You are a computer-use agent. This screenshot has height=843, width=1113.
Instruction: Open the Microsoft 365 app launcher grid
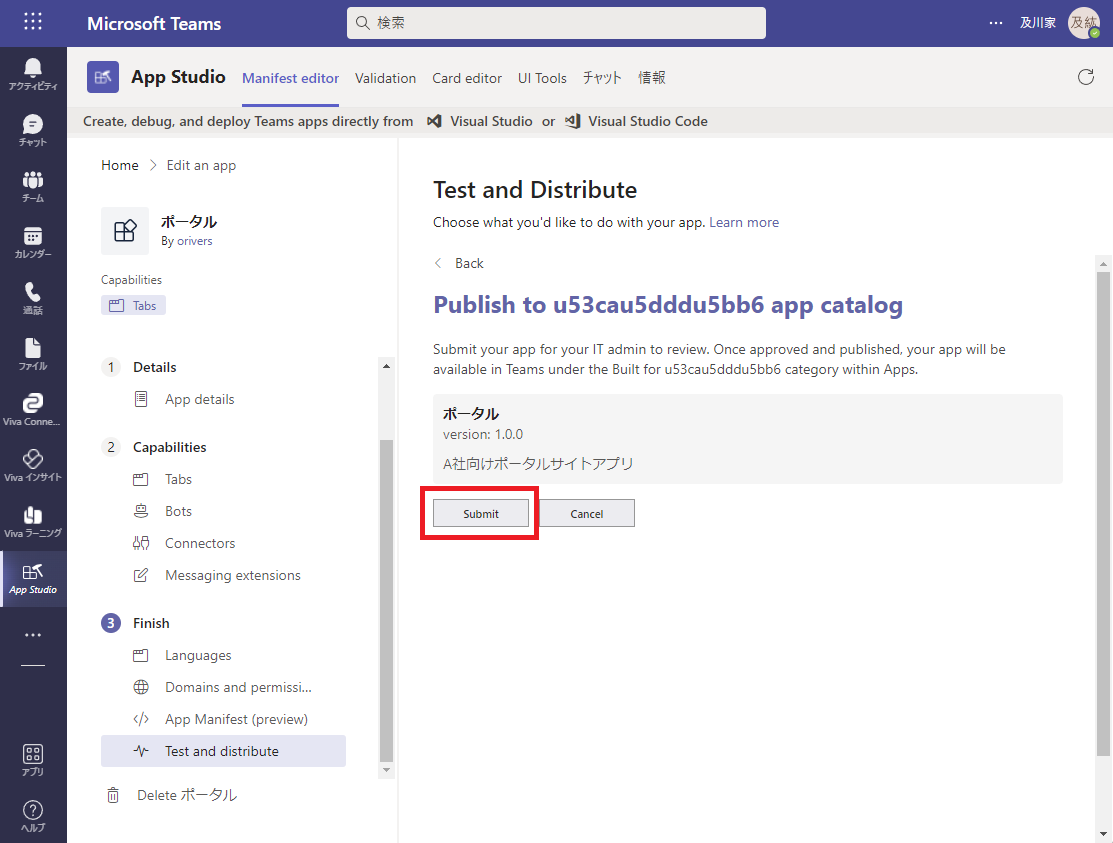pos(33,22)
